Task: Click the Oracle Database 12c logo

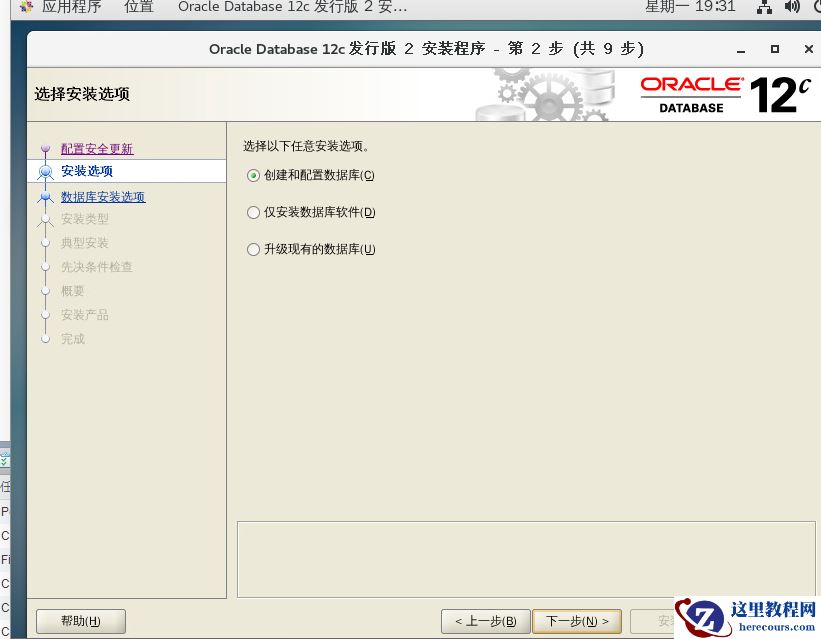Action: click(726, 95)
